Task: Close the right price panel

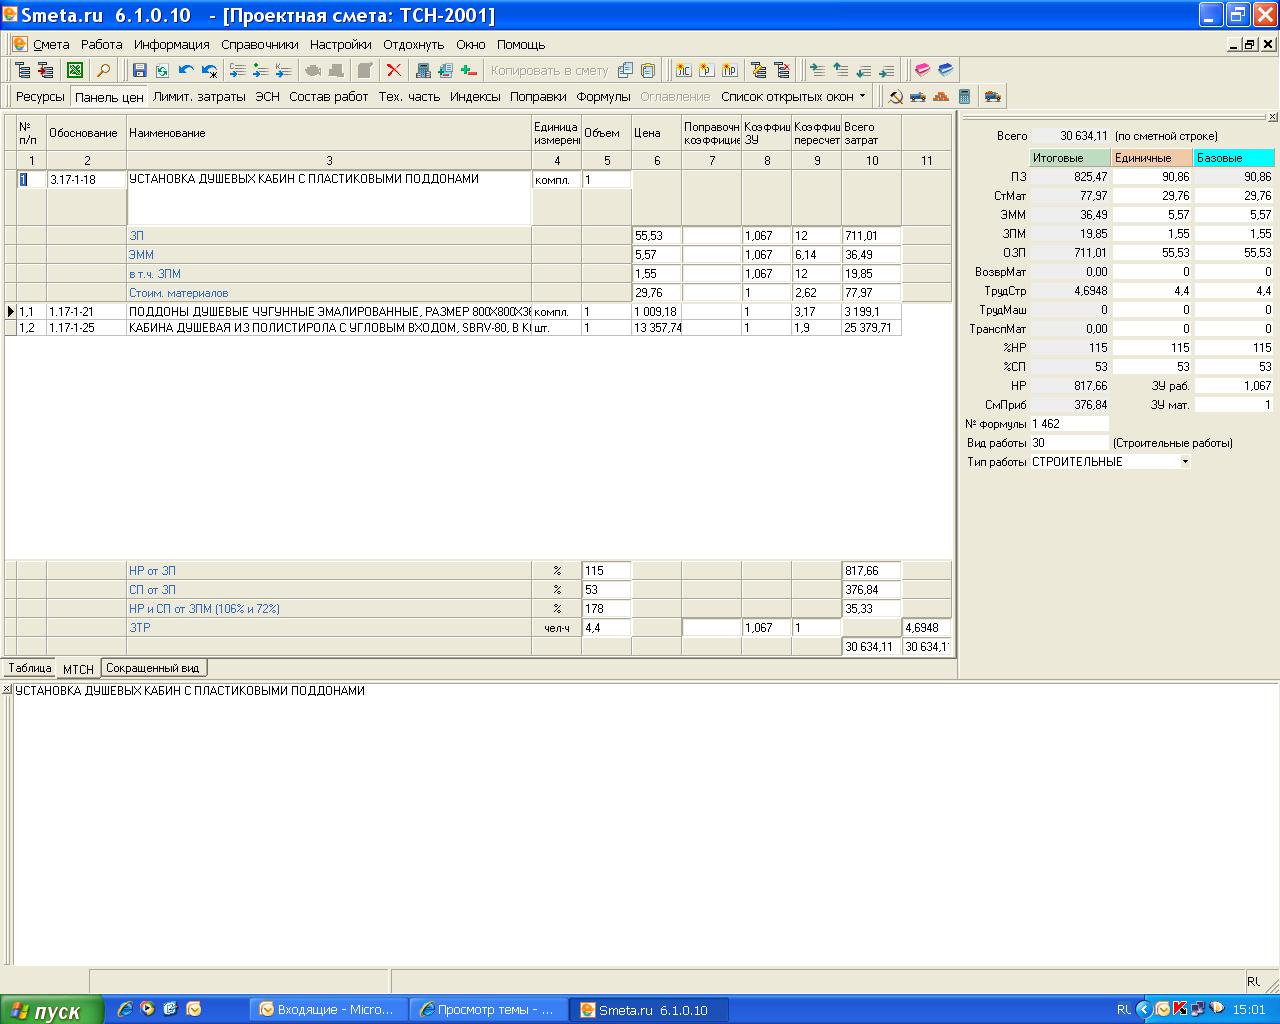Action: click(x=1273, y=117)
